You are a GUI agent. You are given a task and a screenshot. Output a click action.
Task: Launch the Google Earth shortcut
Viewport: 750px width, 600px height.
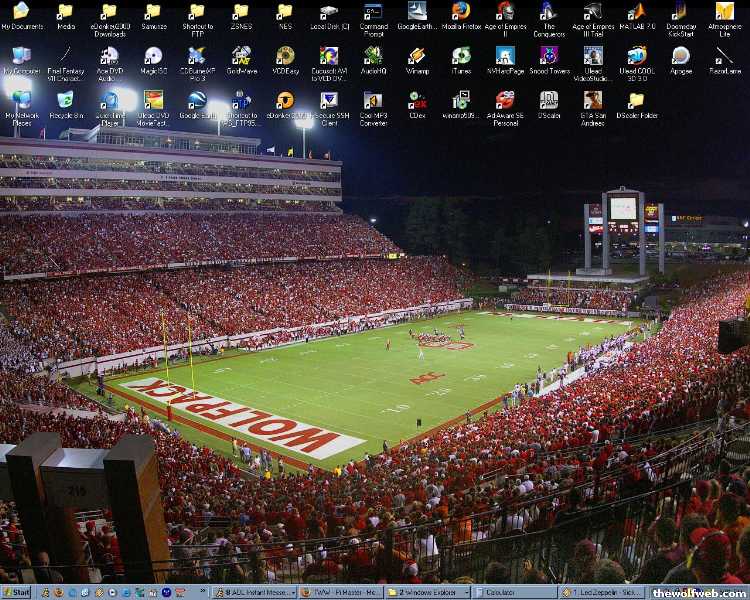click(197, 100)
